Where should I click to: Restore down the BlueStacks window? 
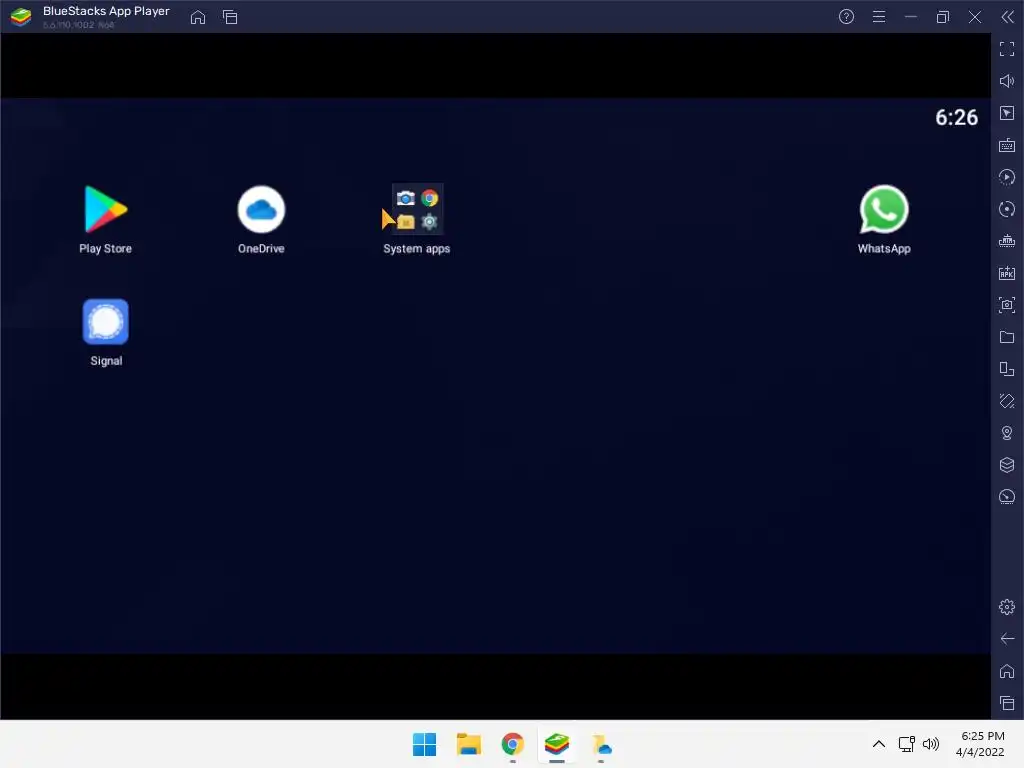tap(942, 17)
